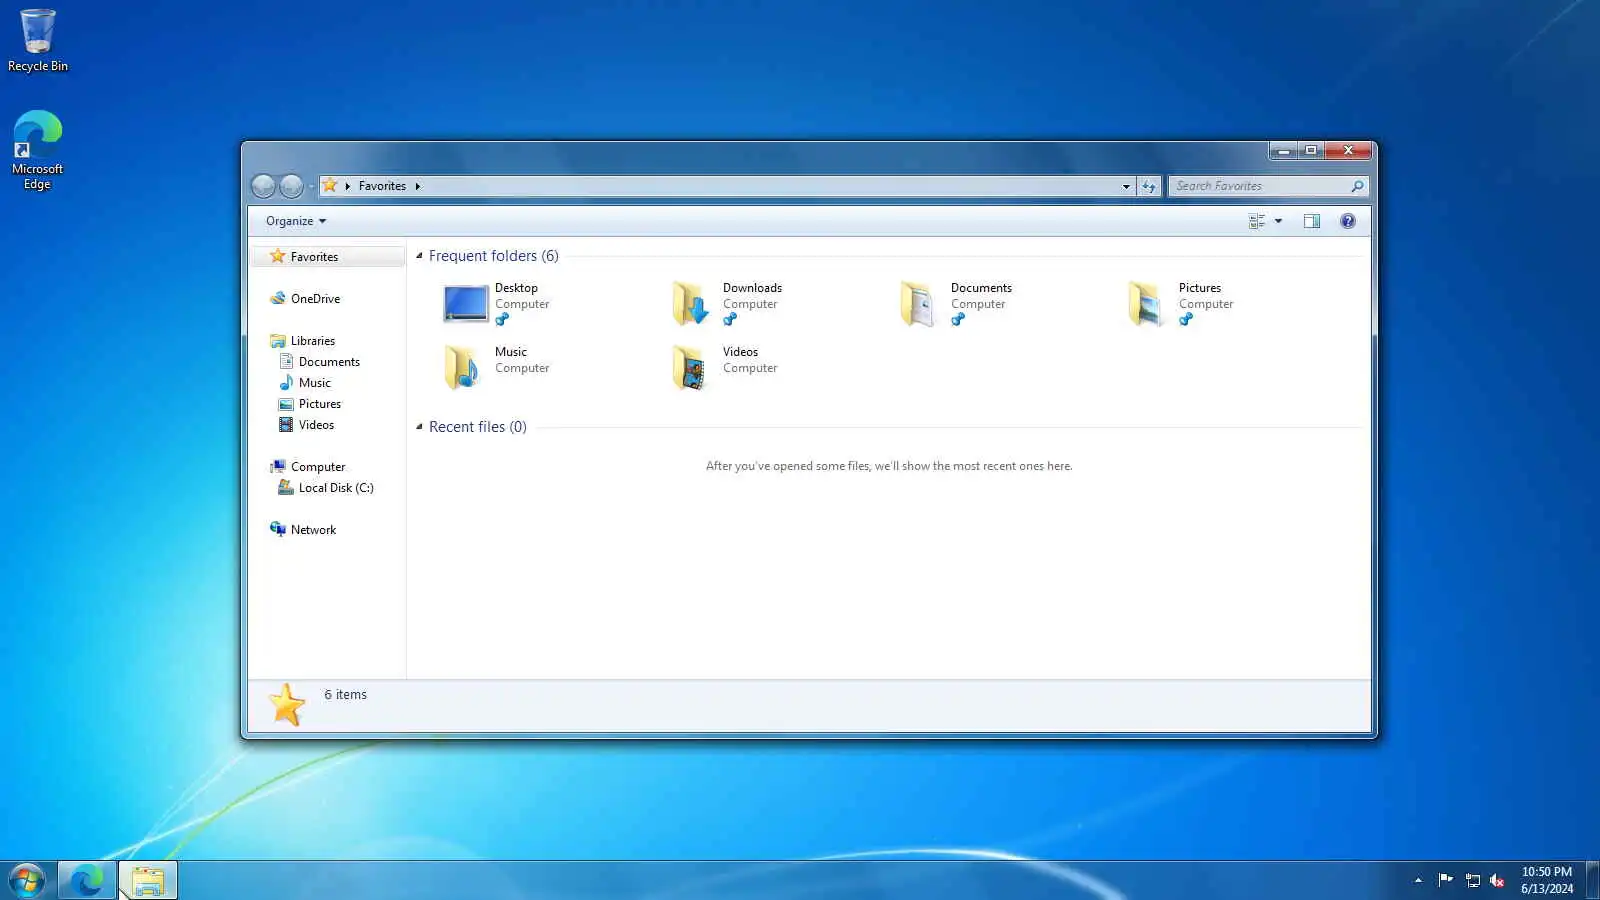Open the Start menu orb

click(x=27, y=881)
